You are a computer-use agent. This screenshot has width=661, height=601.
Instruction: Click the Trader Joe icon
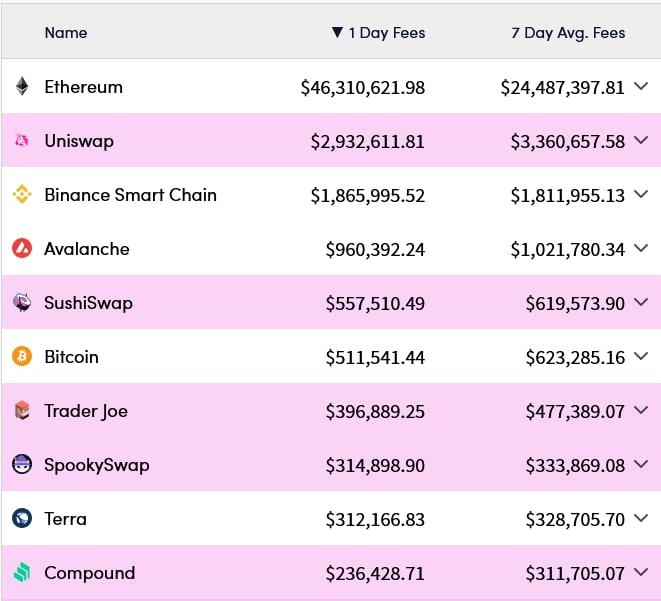(x=22, y=411)
